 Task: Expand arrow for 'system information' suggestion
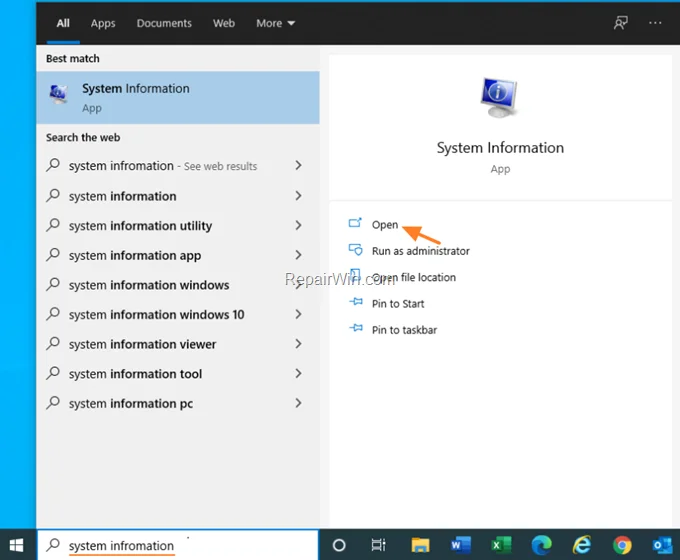(x=298, y=196)
